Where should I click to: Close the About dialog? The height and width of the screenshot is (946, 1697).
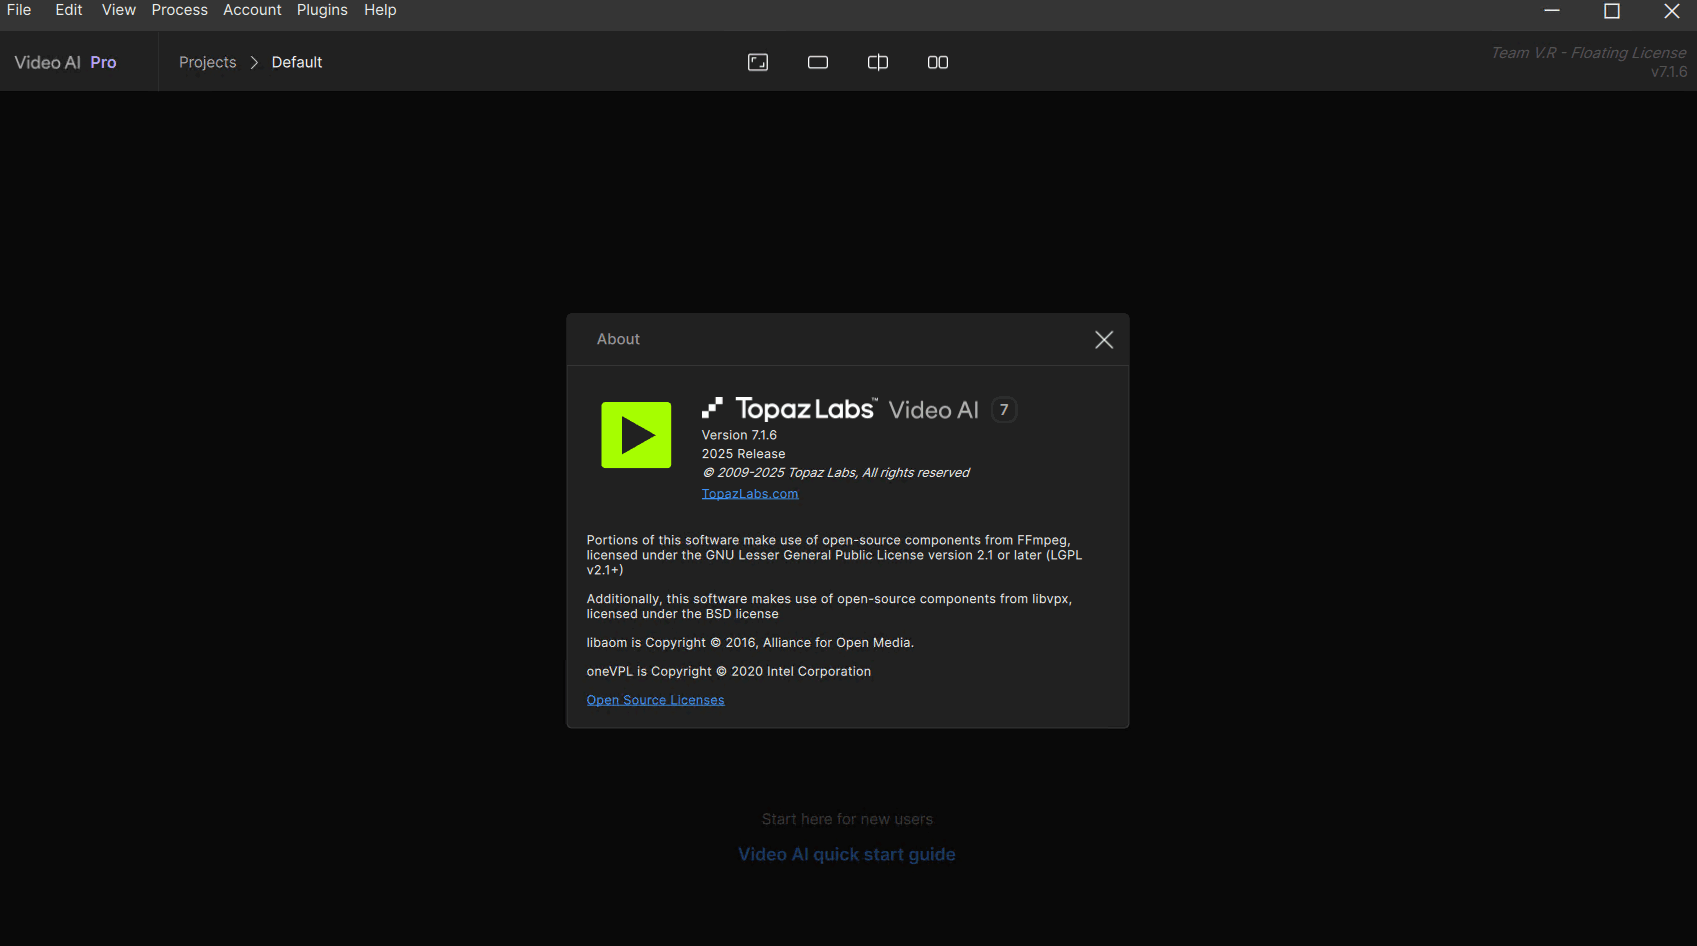click(1104, 340)
